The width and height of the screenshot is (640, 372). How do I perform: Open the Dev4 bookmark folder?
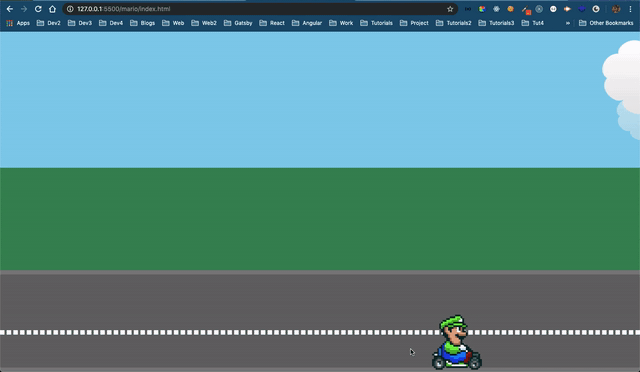111,23
